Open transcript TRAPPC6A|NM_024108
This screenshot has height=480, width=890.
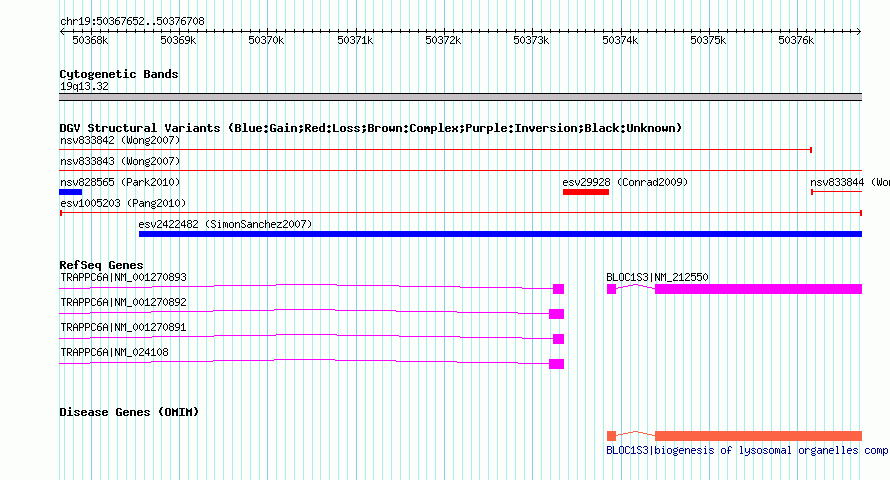click(114, 352)
